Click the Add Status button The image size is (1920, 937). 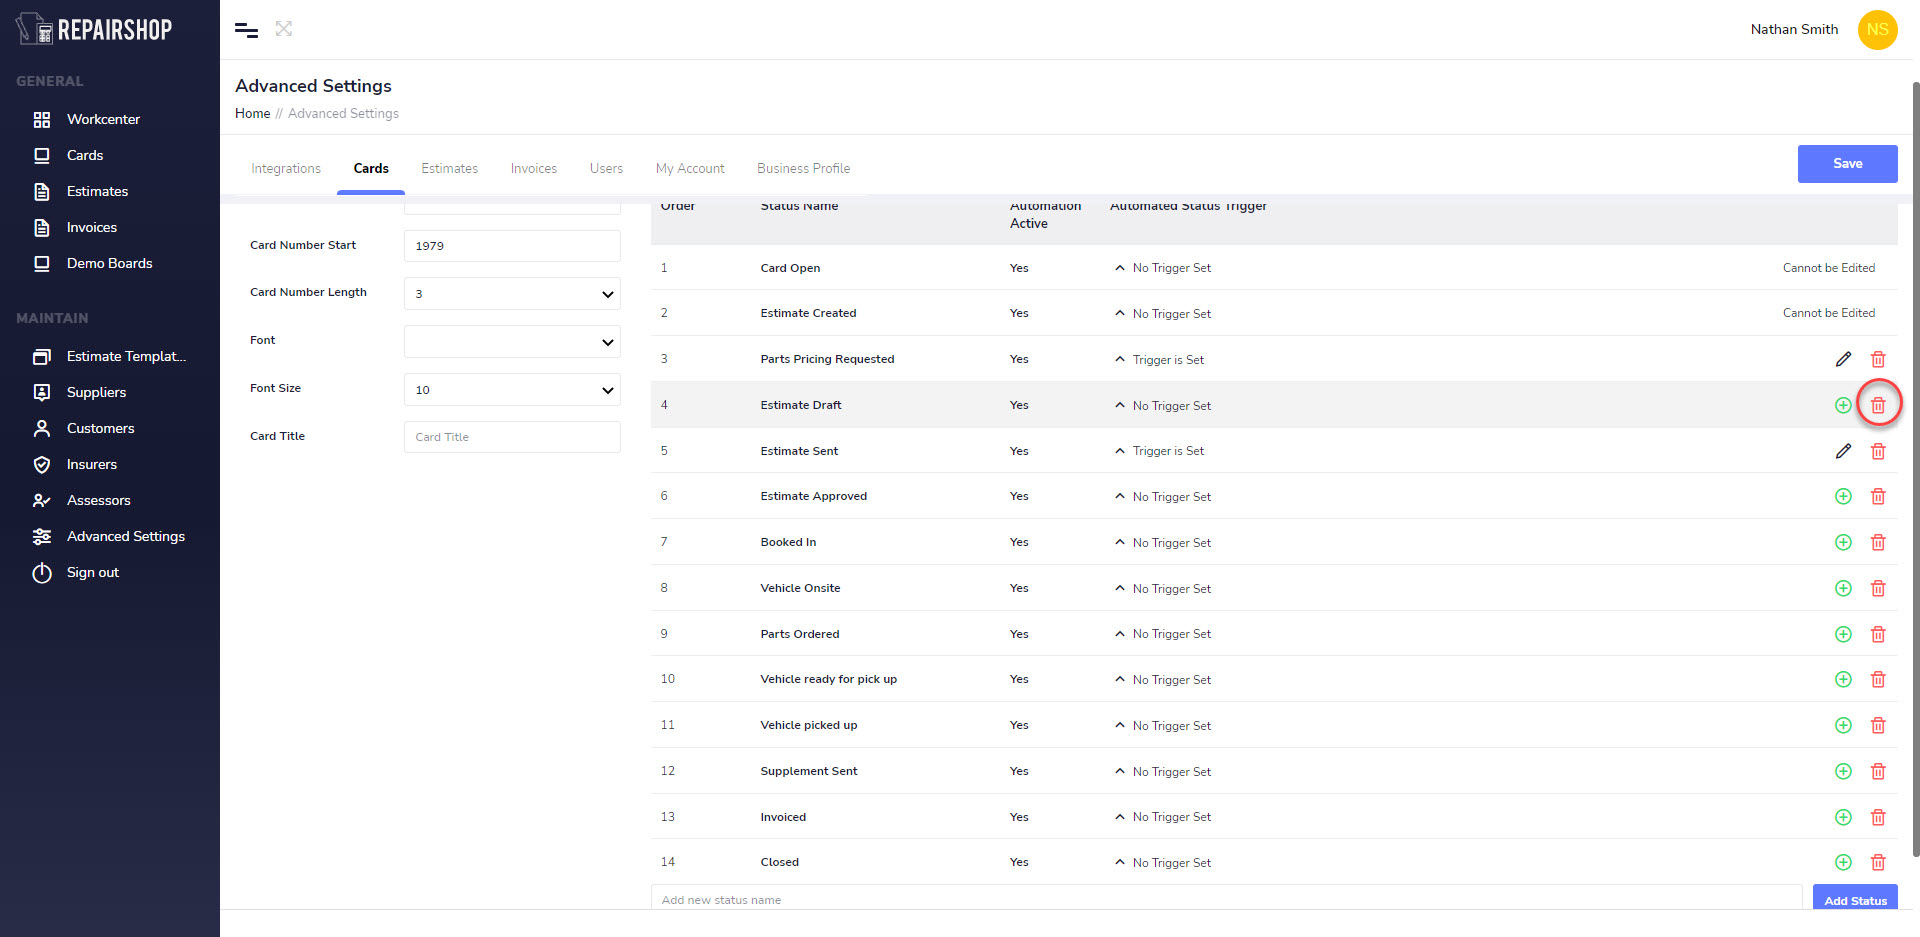click(x=1855, y=899)
